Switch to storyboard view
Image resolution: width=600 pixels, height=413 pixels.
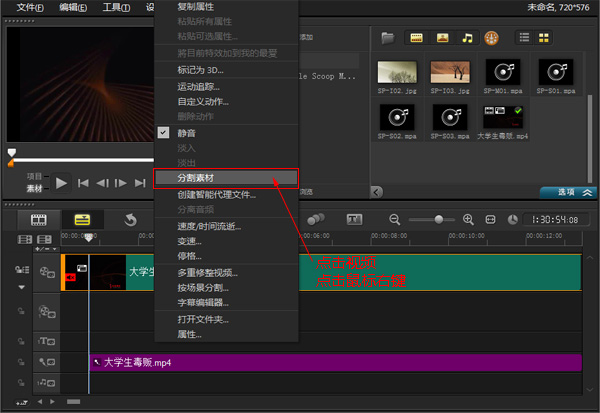tap(39, 220)
